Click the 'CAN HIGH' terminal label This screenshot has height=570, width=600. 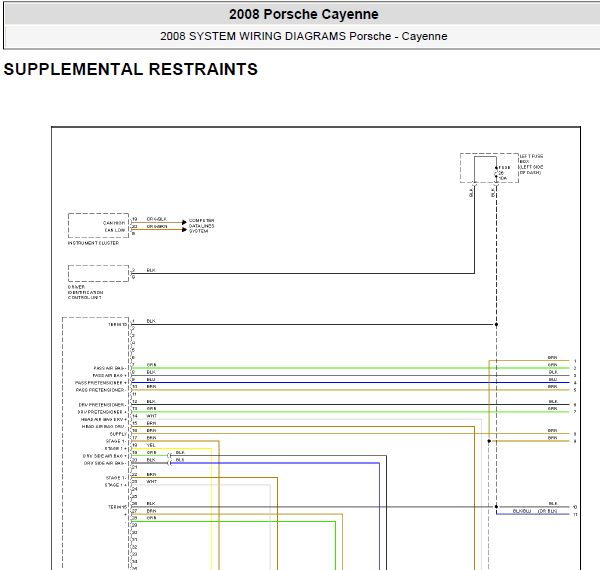[114, 223]
